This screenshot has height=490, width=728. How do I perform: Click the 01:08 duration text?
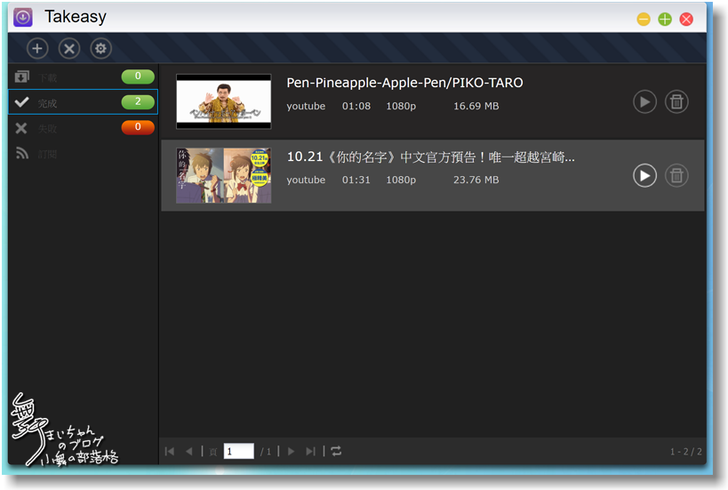pyautogui.click(x=356, y=106)
